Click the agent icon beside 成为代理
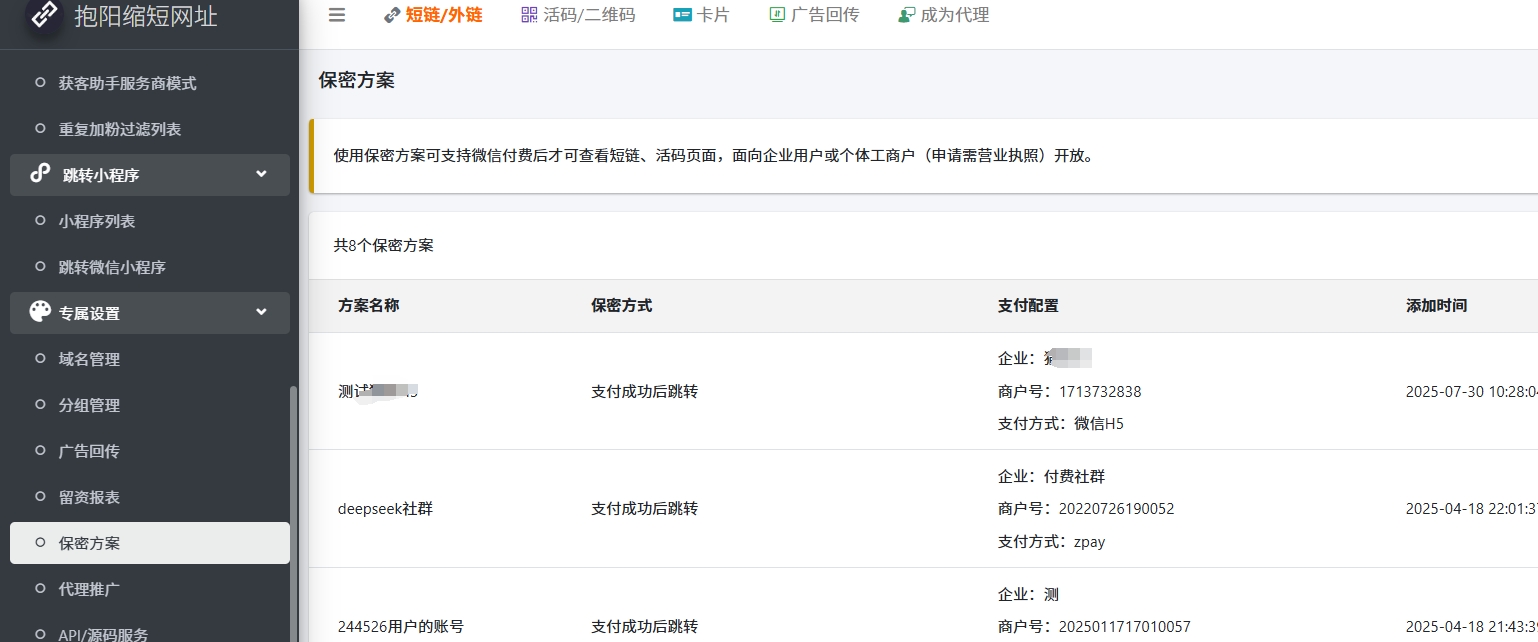 pos(906,15)
